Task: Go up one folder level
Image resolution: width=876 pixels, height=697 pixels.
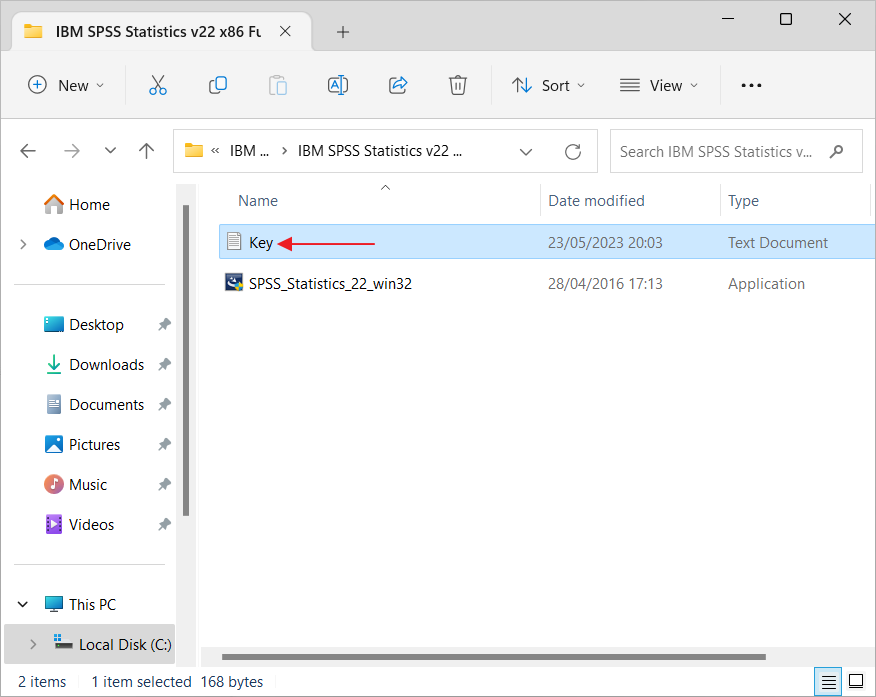Action: tap(147, 152)
